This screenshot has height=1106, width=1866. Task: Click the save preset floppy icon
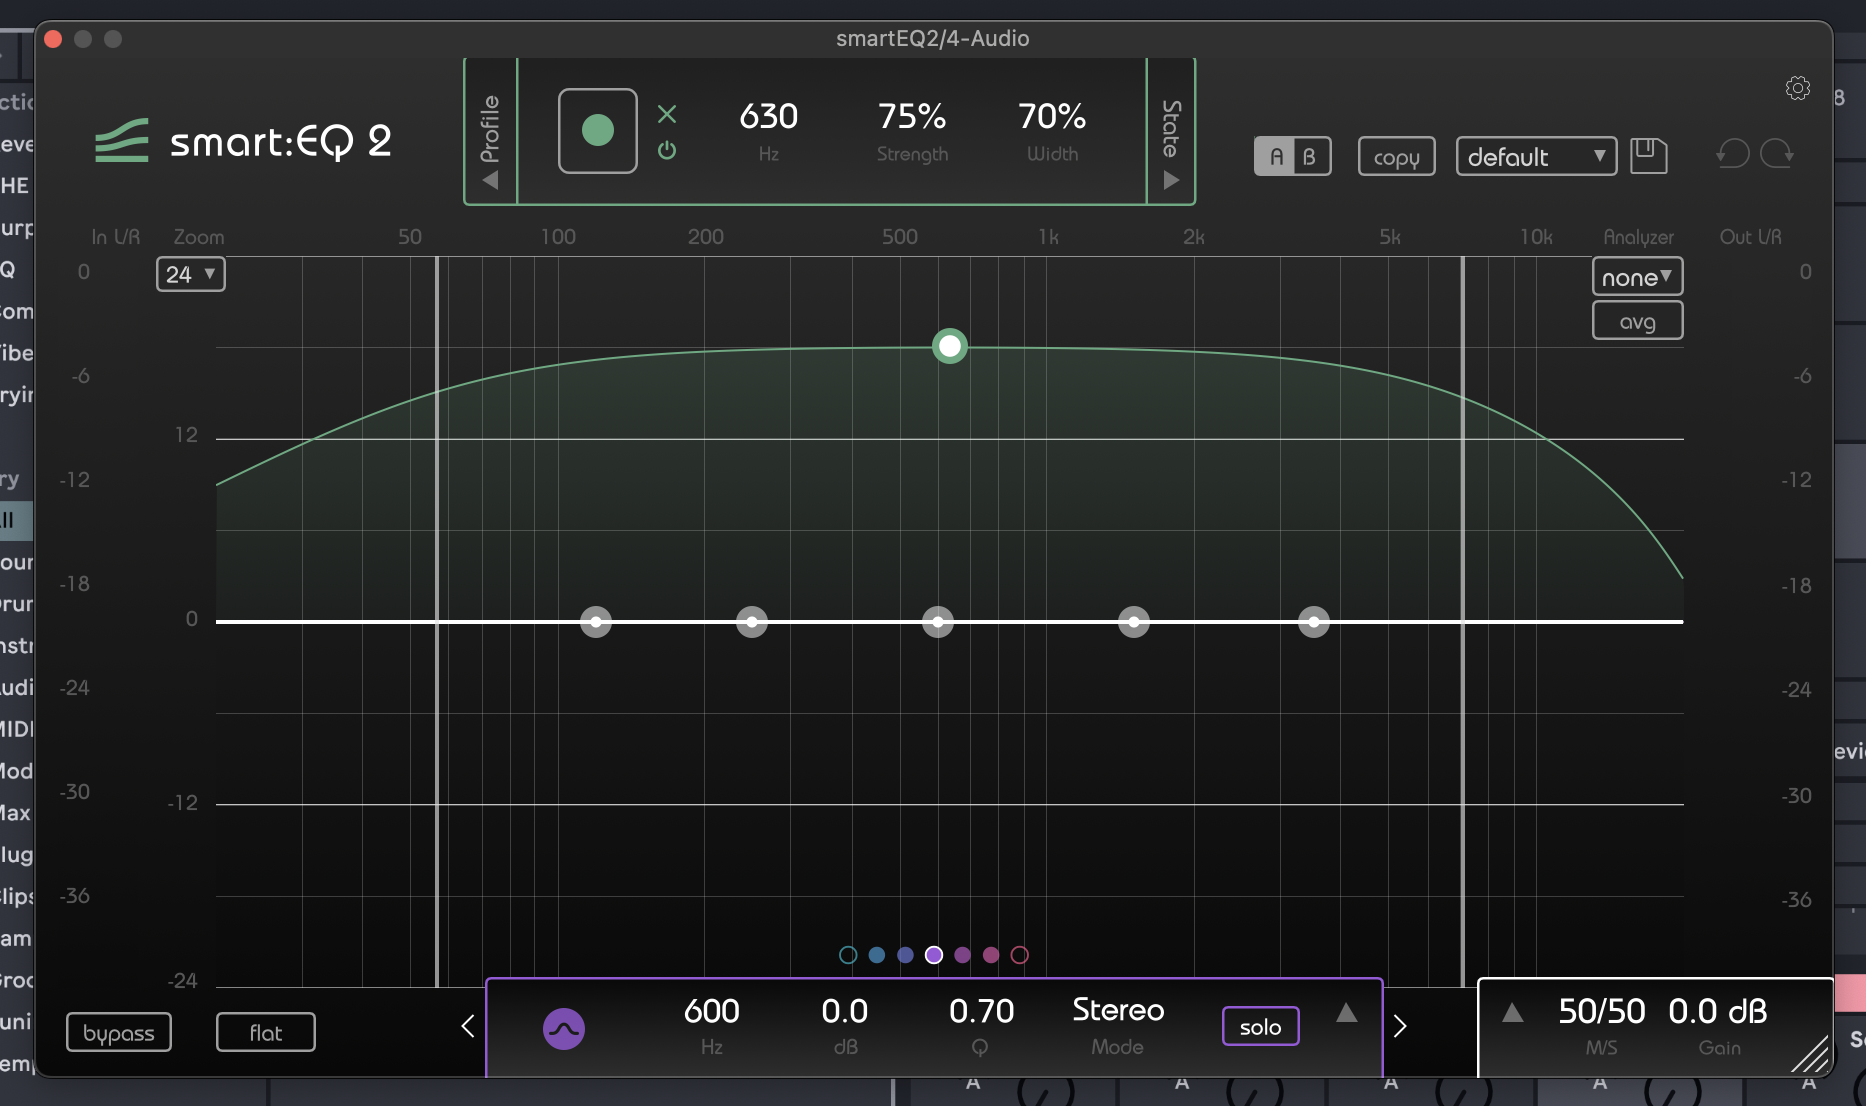1648,156
